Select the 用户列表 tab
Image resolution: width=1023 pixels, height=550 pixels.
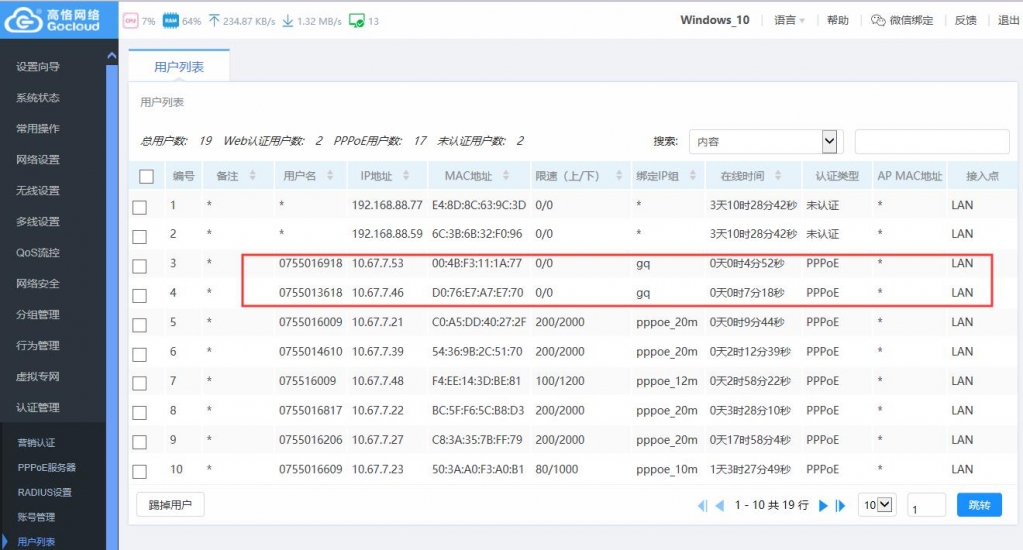pos(179,67)
